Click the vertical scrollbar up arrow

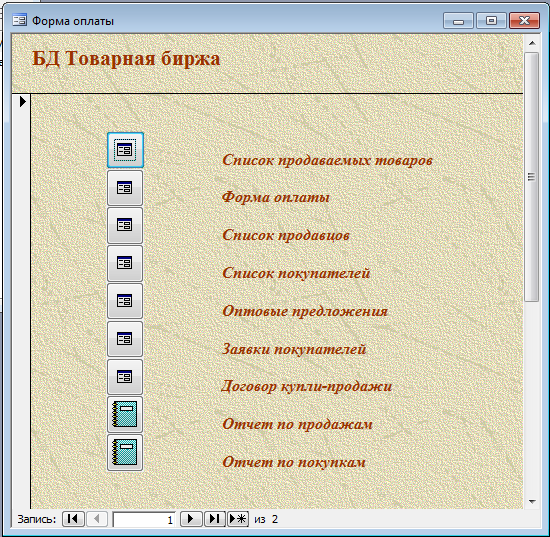[x=532, y=43]
